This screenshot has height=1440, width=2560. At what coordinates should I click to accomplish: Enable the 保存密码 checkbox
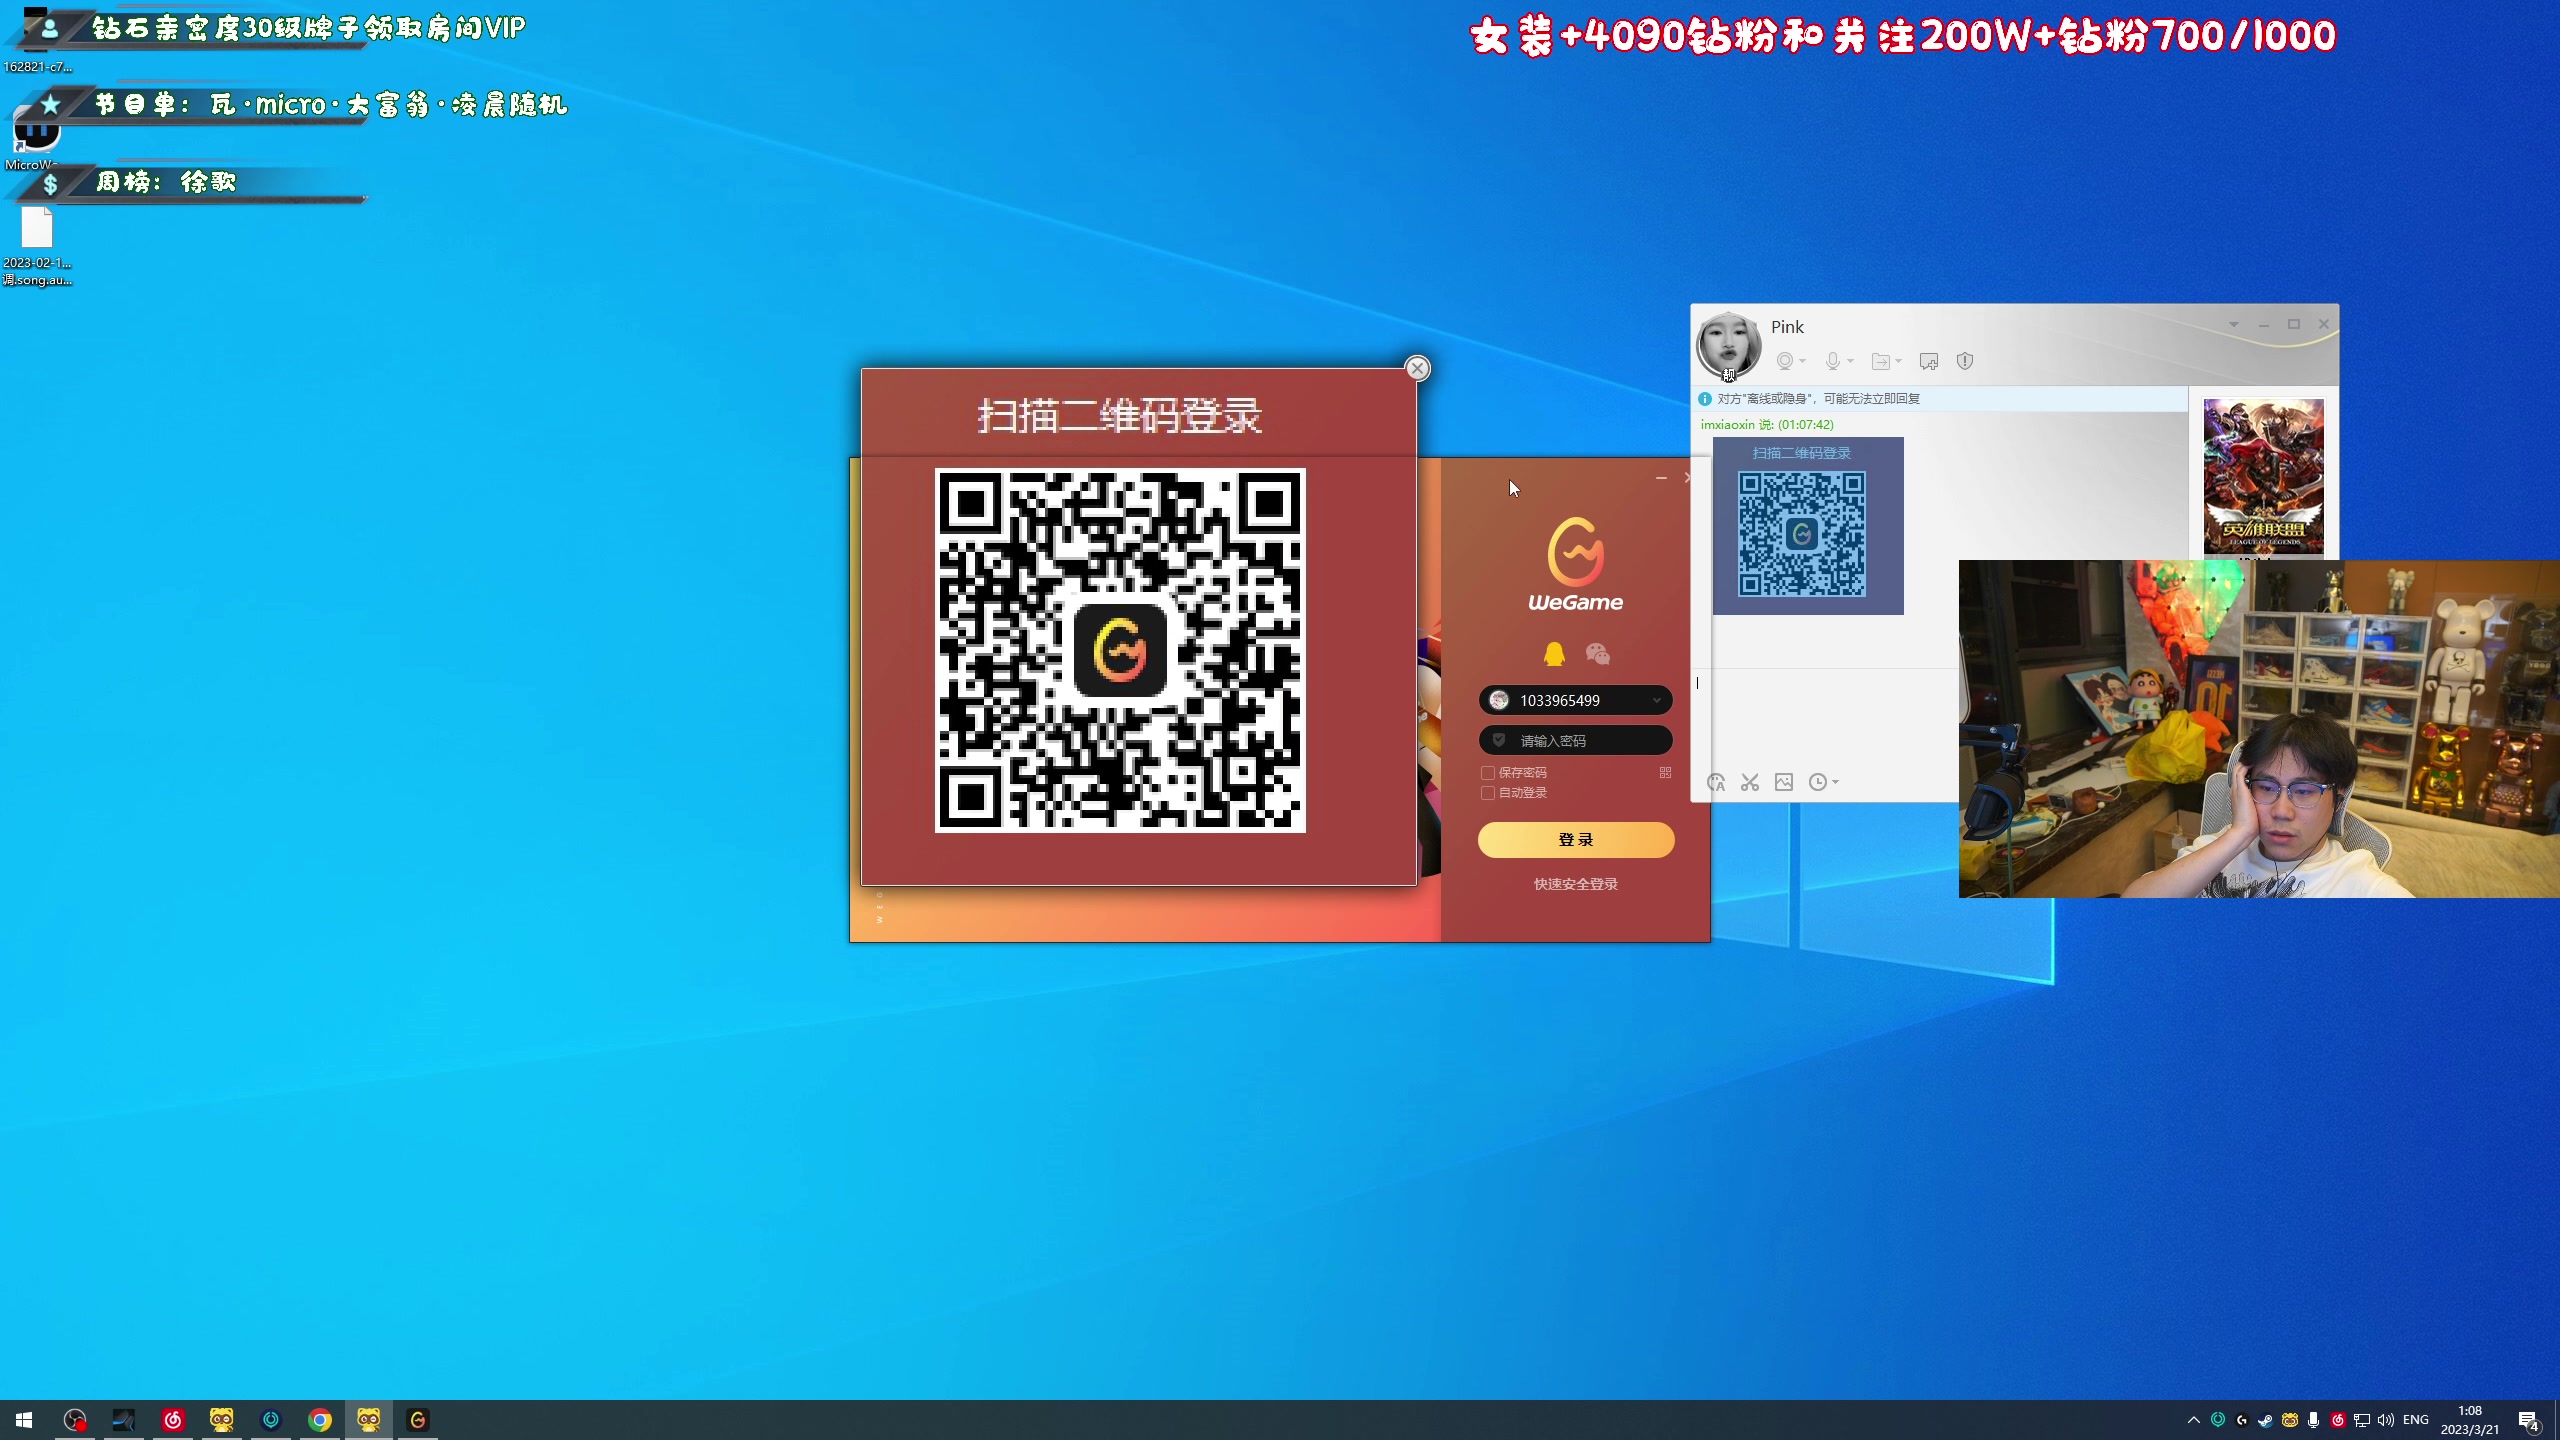click(1488, 773)
